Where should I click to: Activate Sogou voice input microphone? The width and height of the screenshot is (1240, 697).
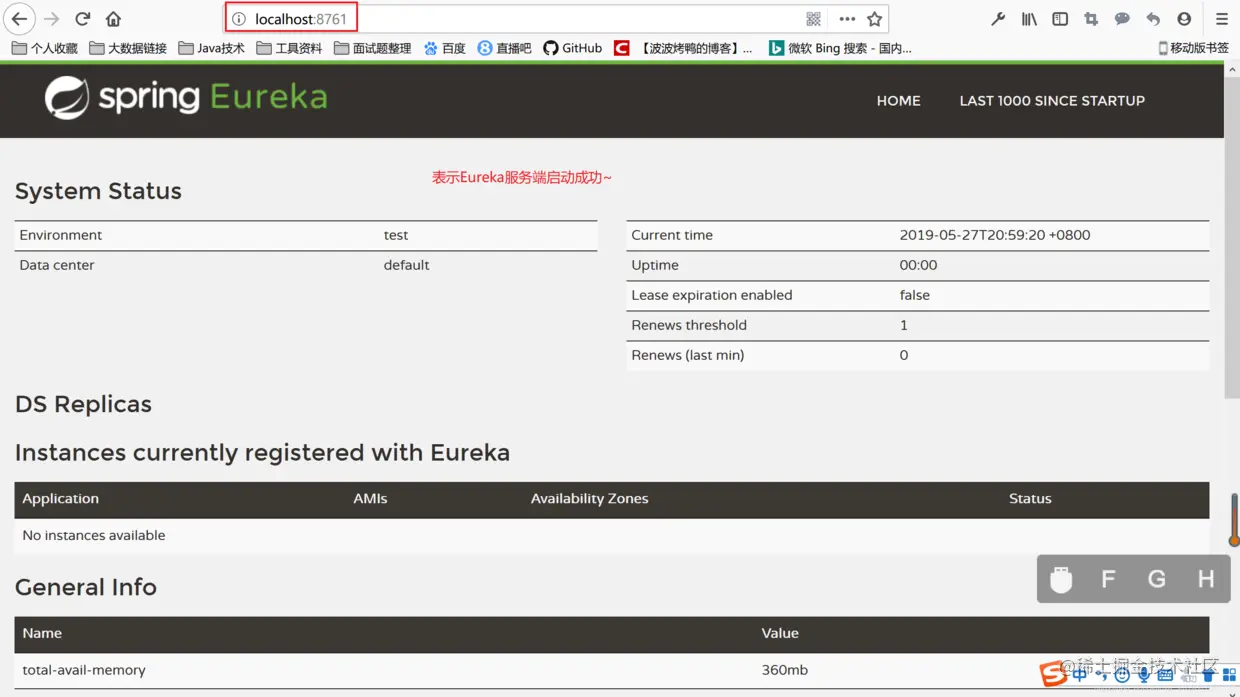(x=1144, y=676)
